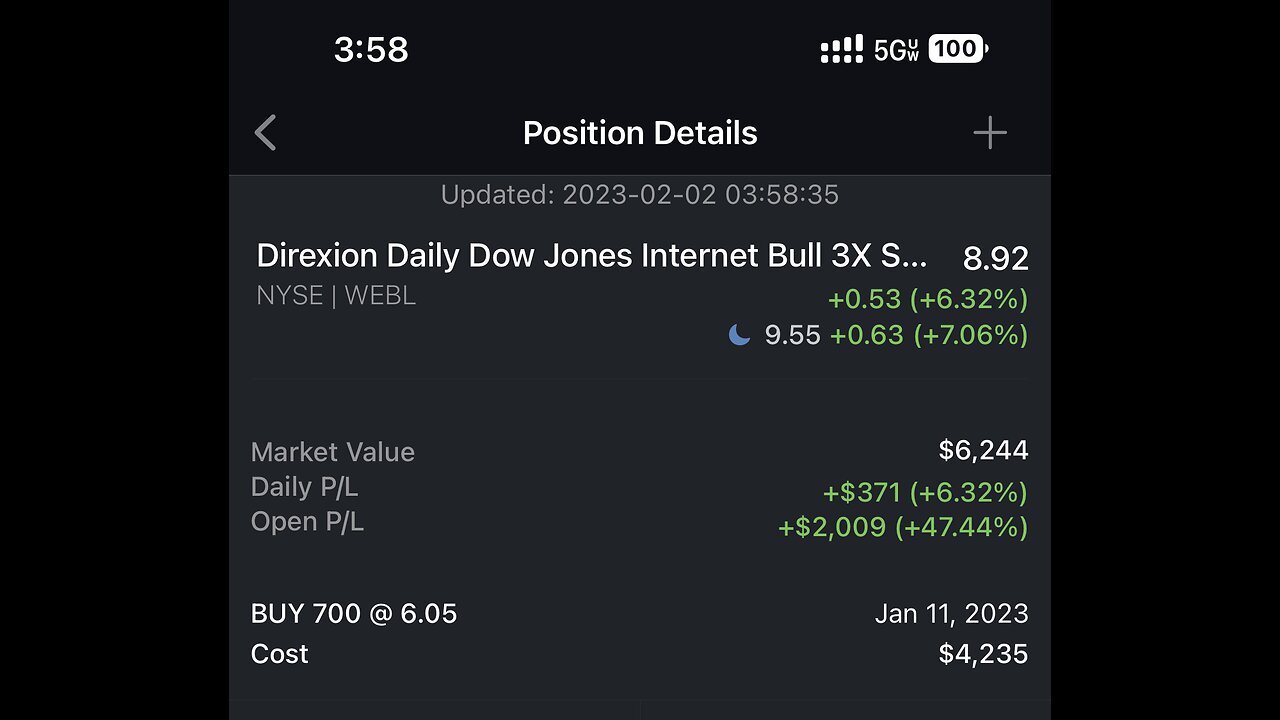Tap the 5G network indicator
The image size is (1280, 720).
click(896, 50)
